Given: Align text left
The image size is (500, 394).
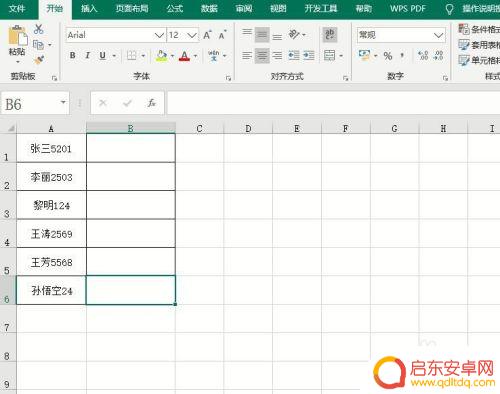Looking at the screenshot, I should [247, 55].
